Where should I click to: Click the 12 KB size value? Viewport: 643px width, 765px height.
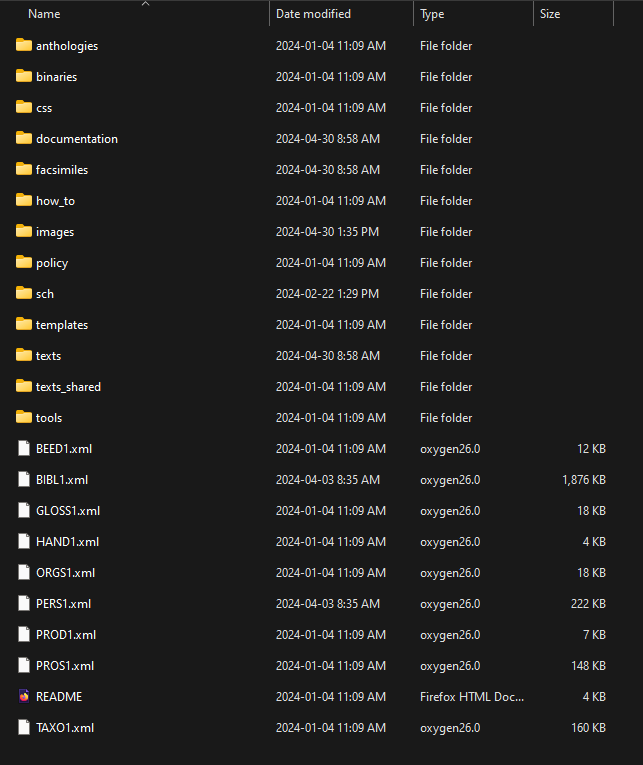(591, 448)
